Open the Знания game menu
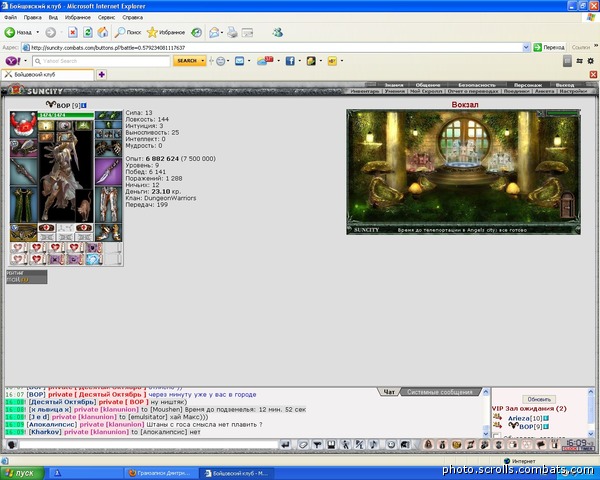Screen dimensions: 600x480 point(394,85)
